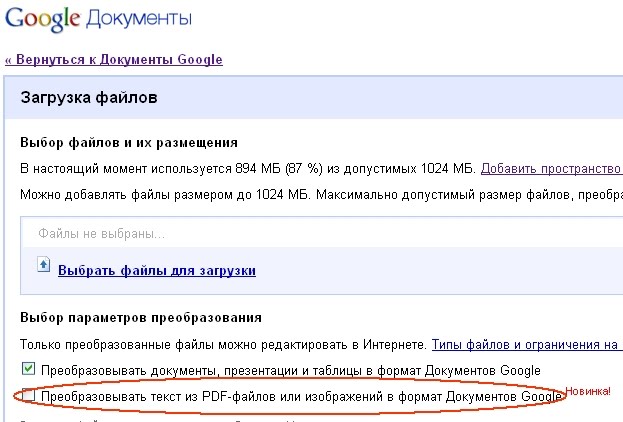Click the text «Только преобразованные файлы можно редактировать»

click(185, 344)
